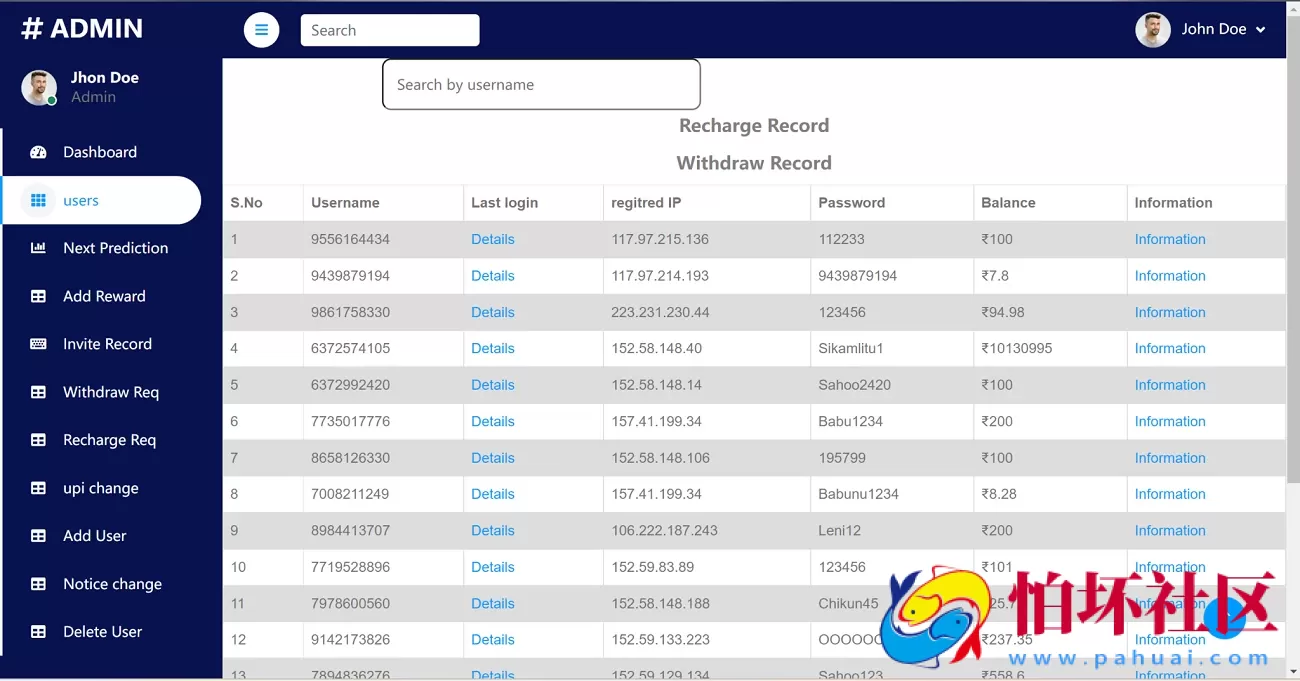Screen dimensions: 1300x681
Task: Click the users grid icon in sidebar
Action: click(38, 200)
